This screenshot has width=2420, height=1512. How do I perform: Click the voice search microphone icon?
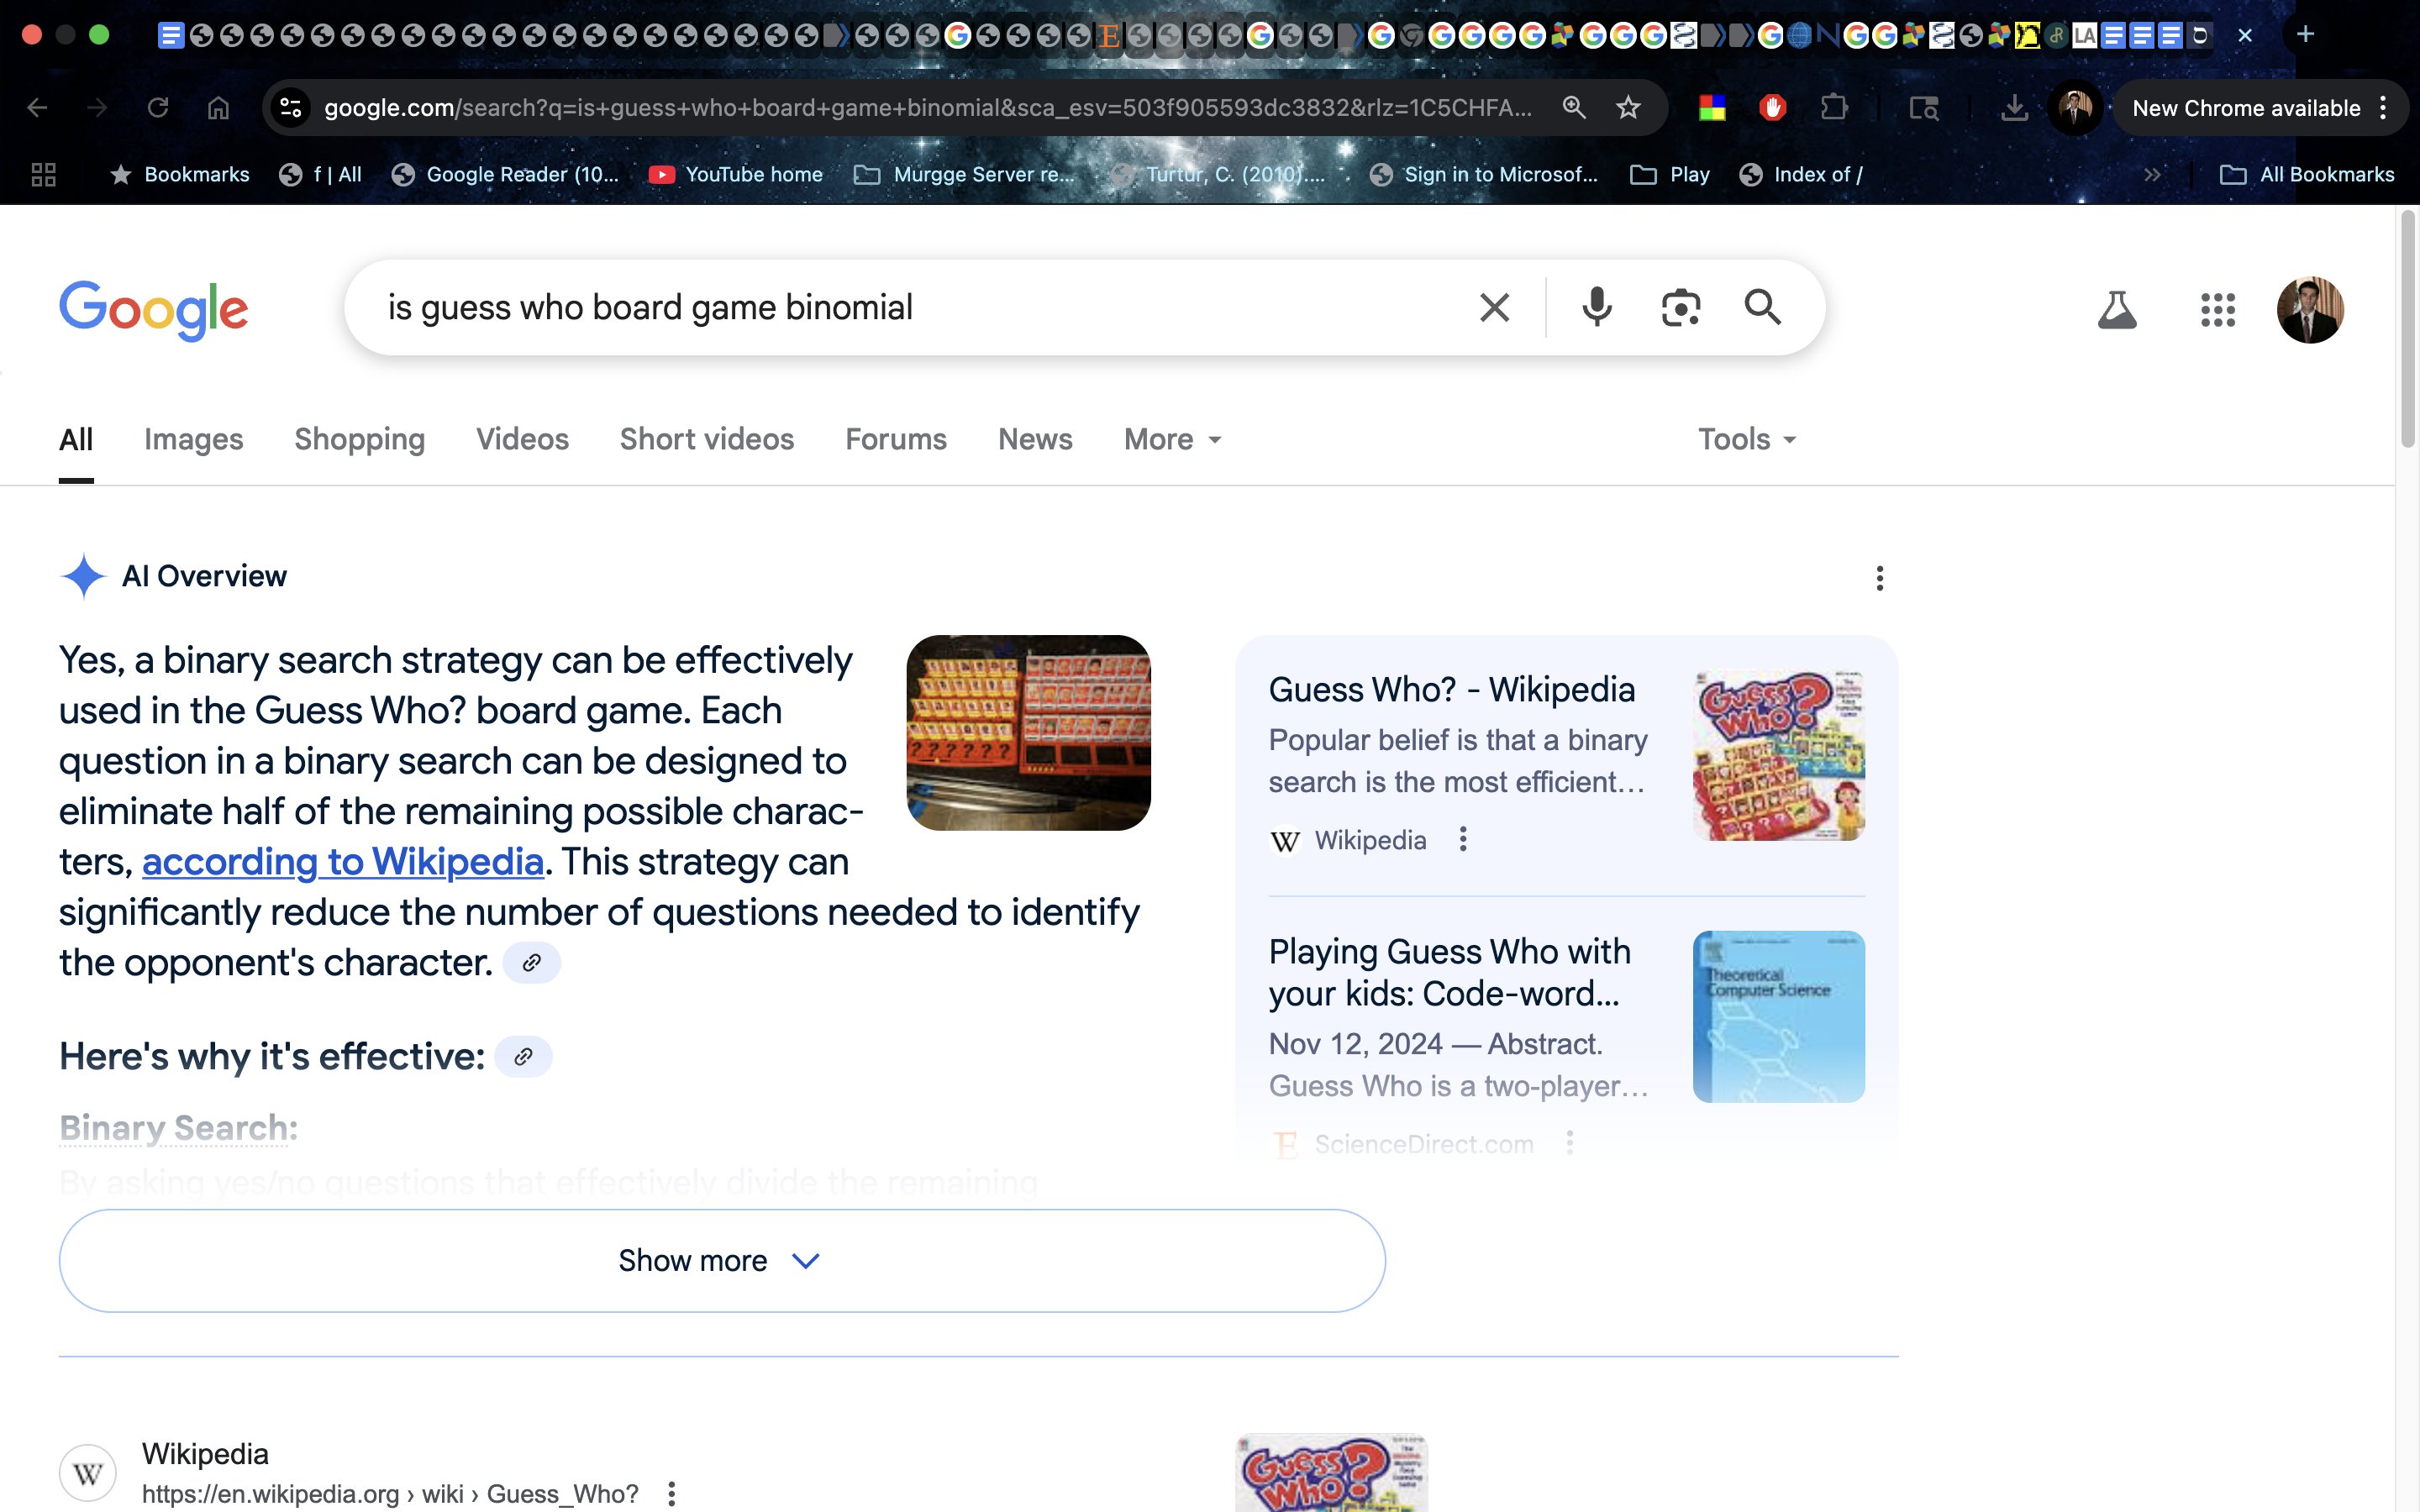click(1596, 307)
